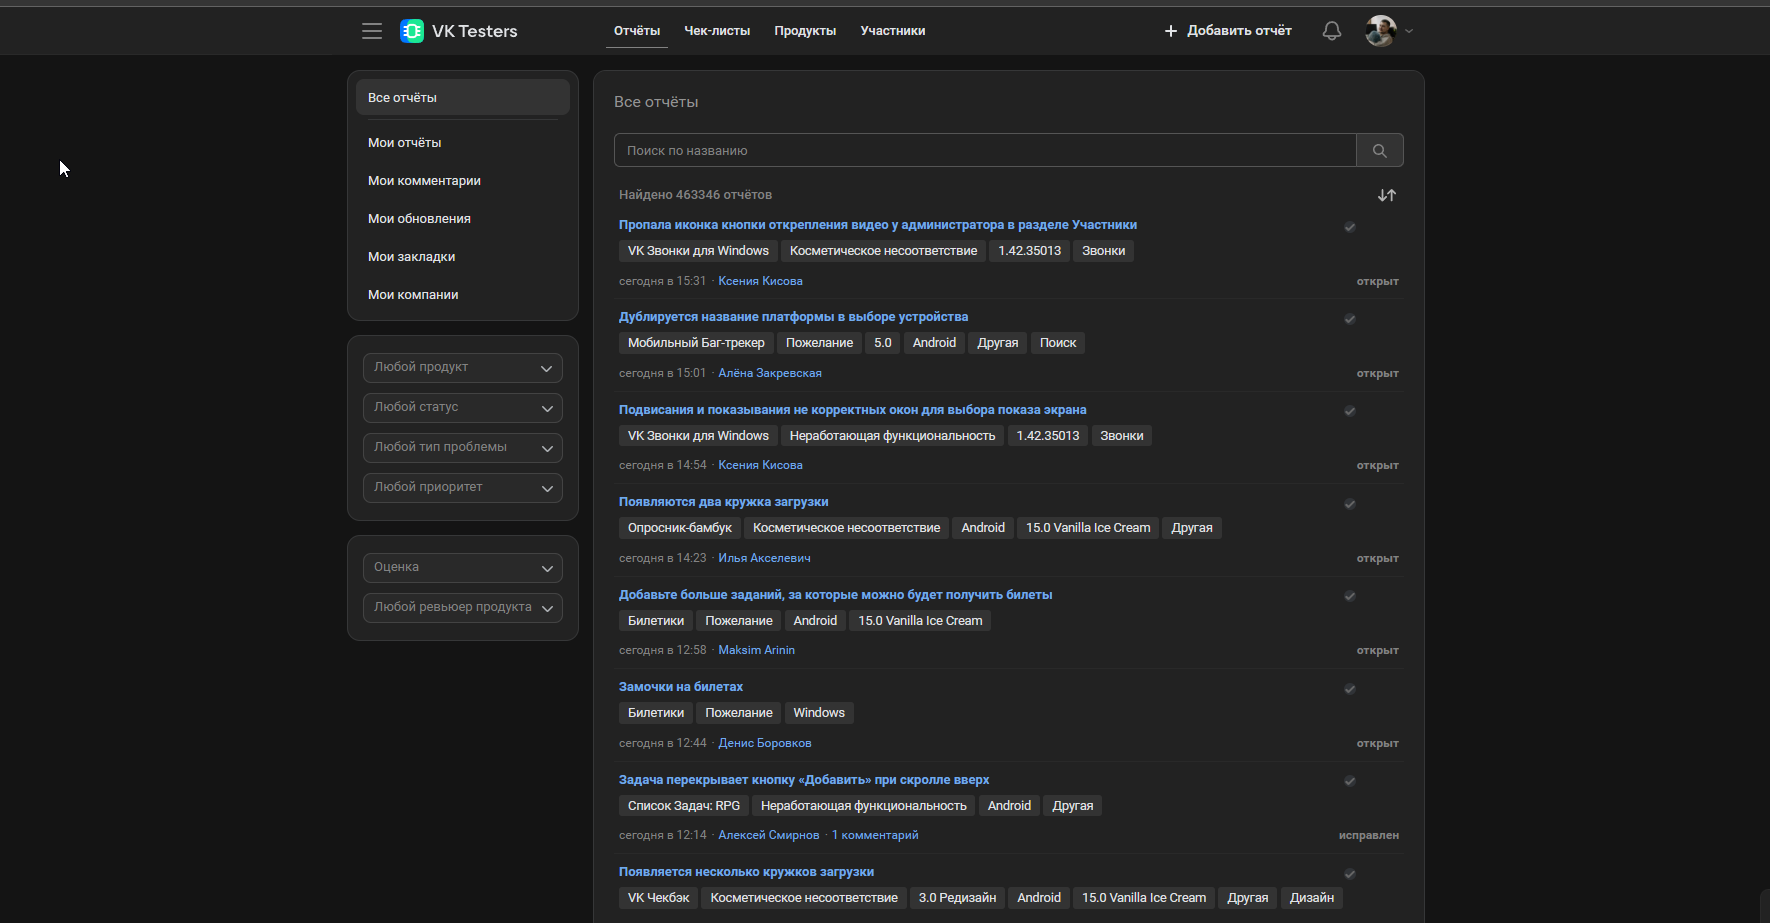
Task: Click the '3.0 Редизайн' tag
Action: click(x=957, y=898)
